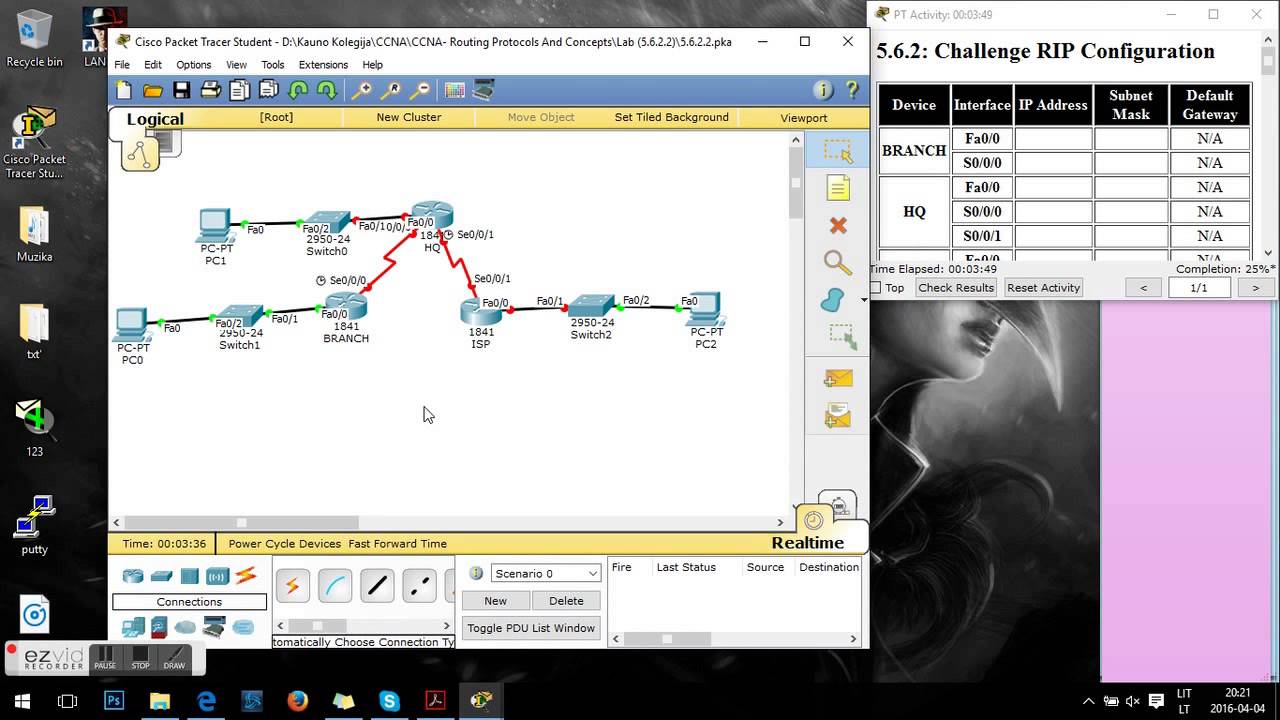1280x720 pixels.
Task: Click the Viewport button
Action: (803, 117)
